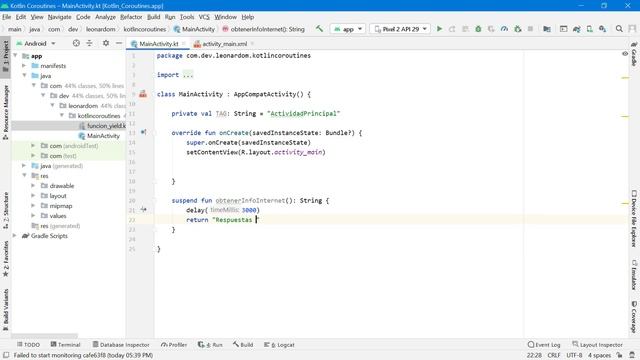Image resolution: width=640 pixels, height=360 pixels.
Task: Click the override gutter icon beside onCreate
Action: (x=143, y=132)
